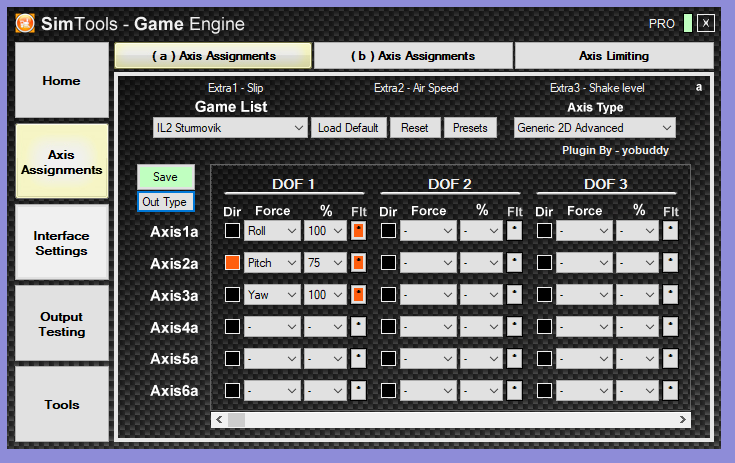Toggle Axis6a DOF 1 Dir box
The height and width of the screenshot is (463, 735).
tap(232, 390)
